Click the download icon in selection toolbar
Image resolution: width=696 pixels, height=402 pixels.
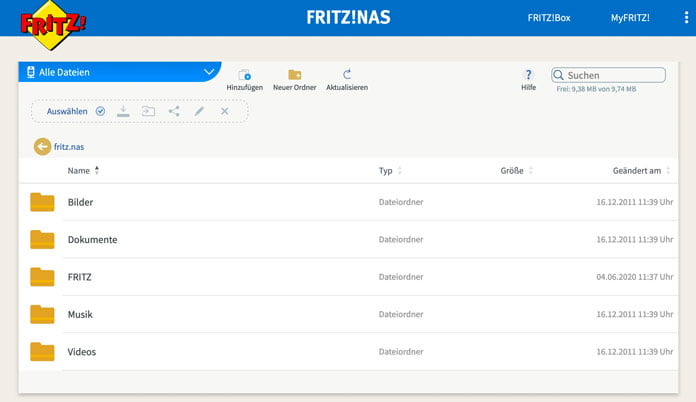click(x=124, y=111)
